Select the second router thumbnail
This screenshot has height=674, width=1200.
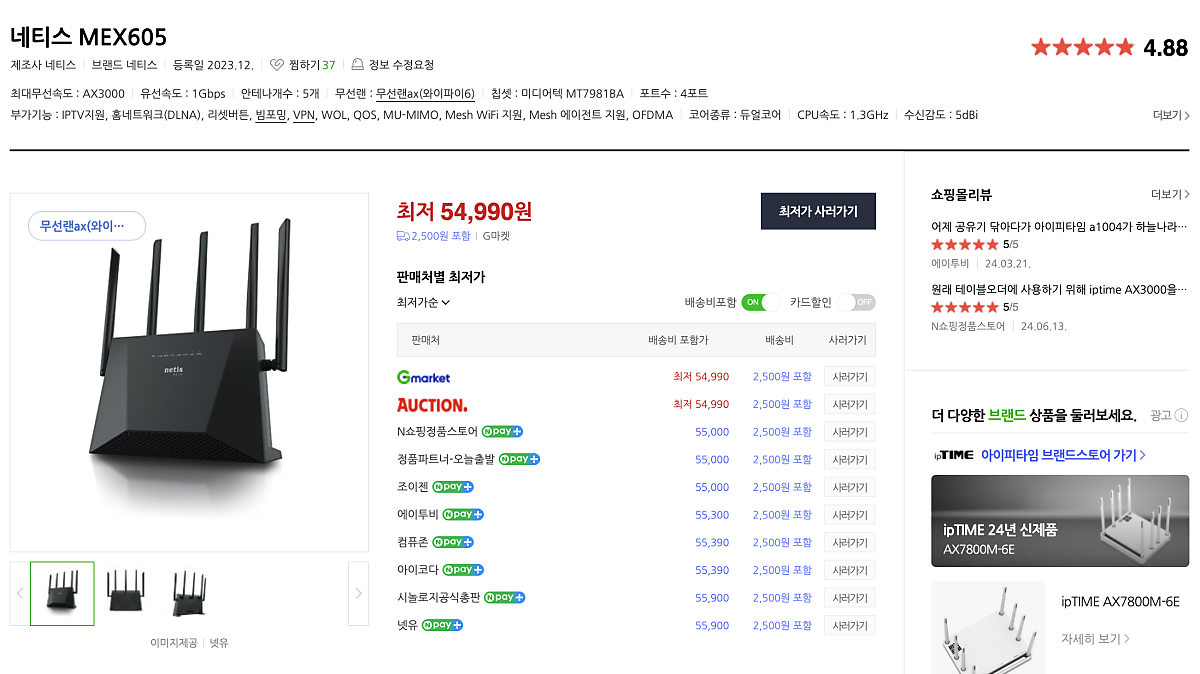click(x=126, y=593)
